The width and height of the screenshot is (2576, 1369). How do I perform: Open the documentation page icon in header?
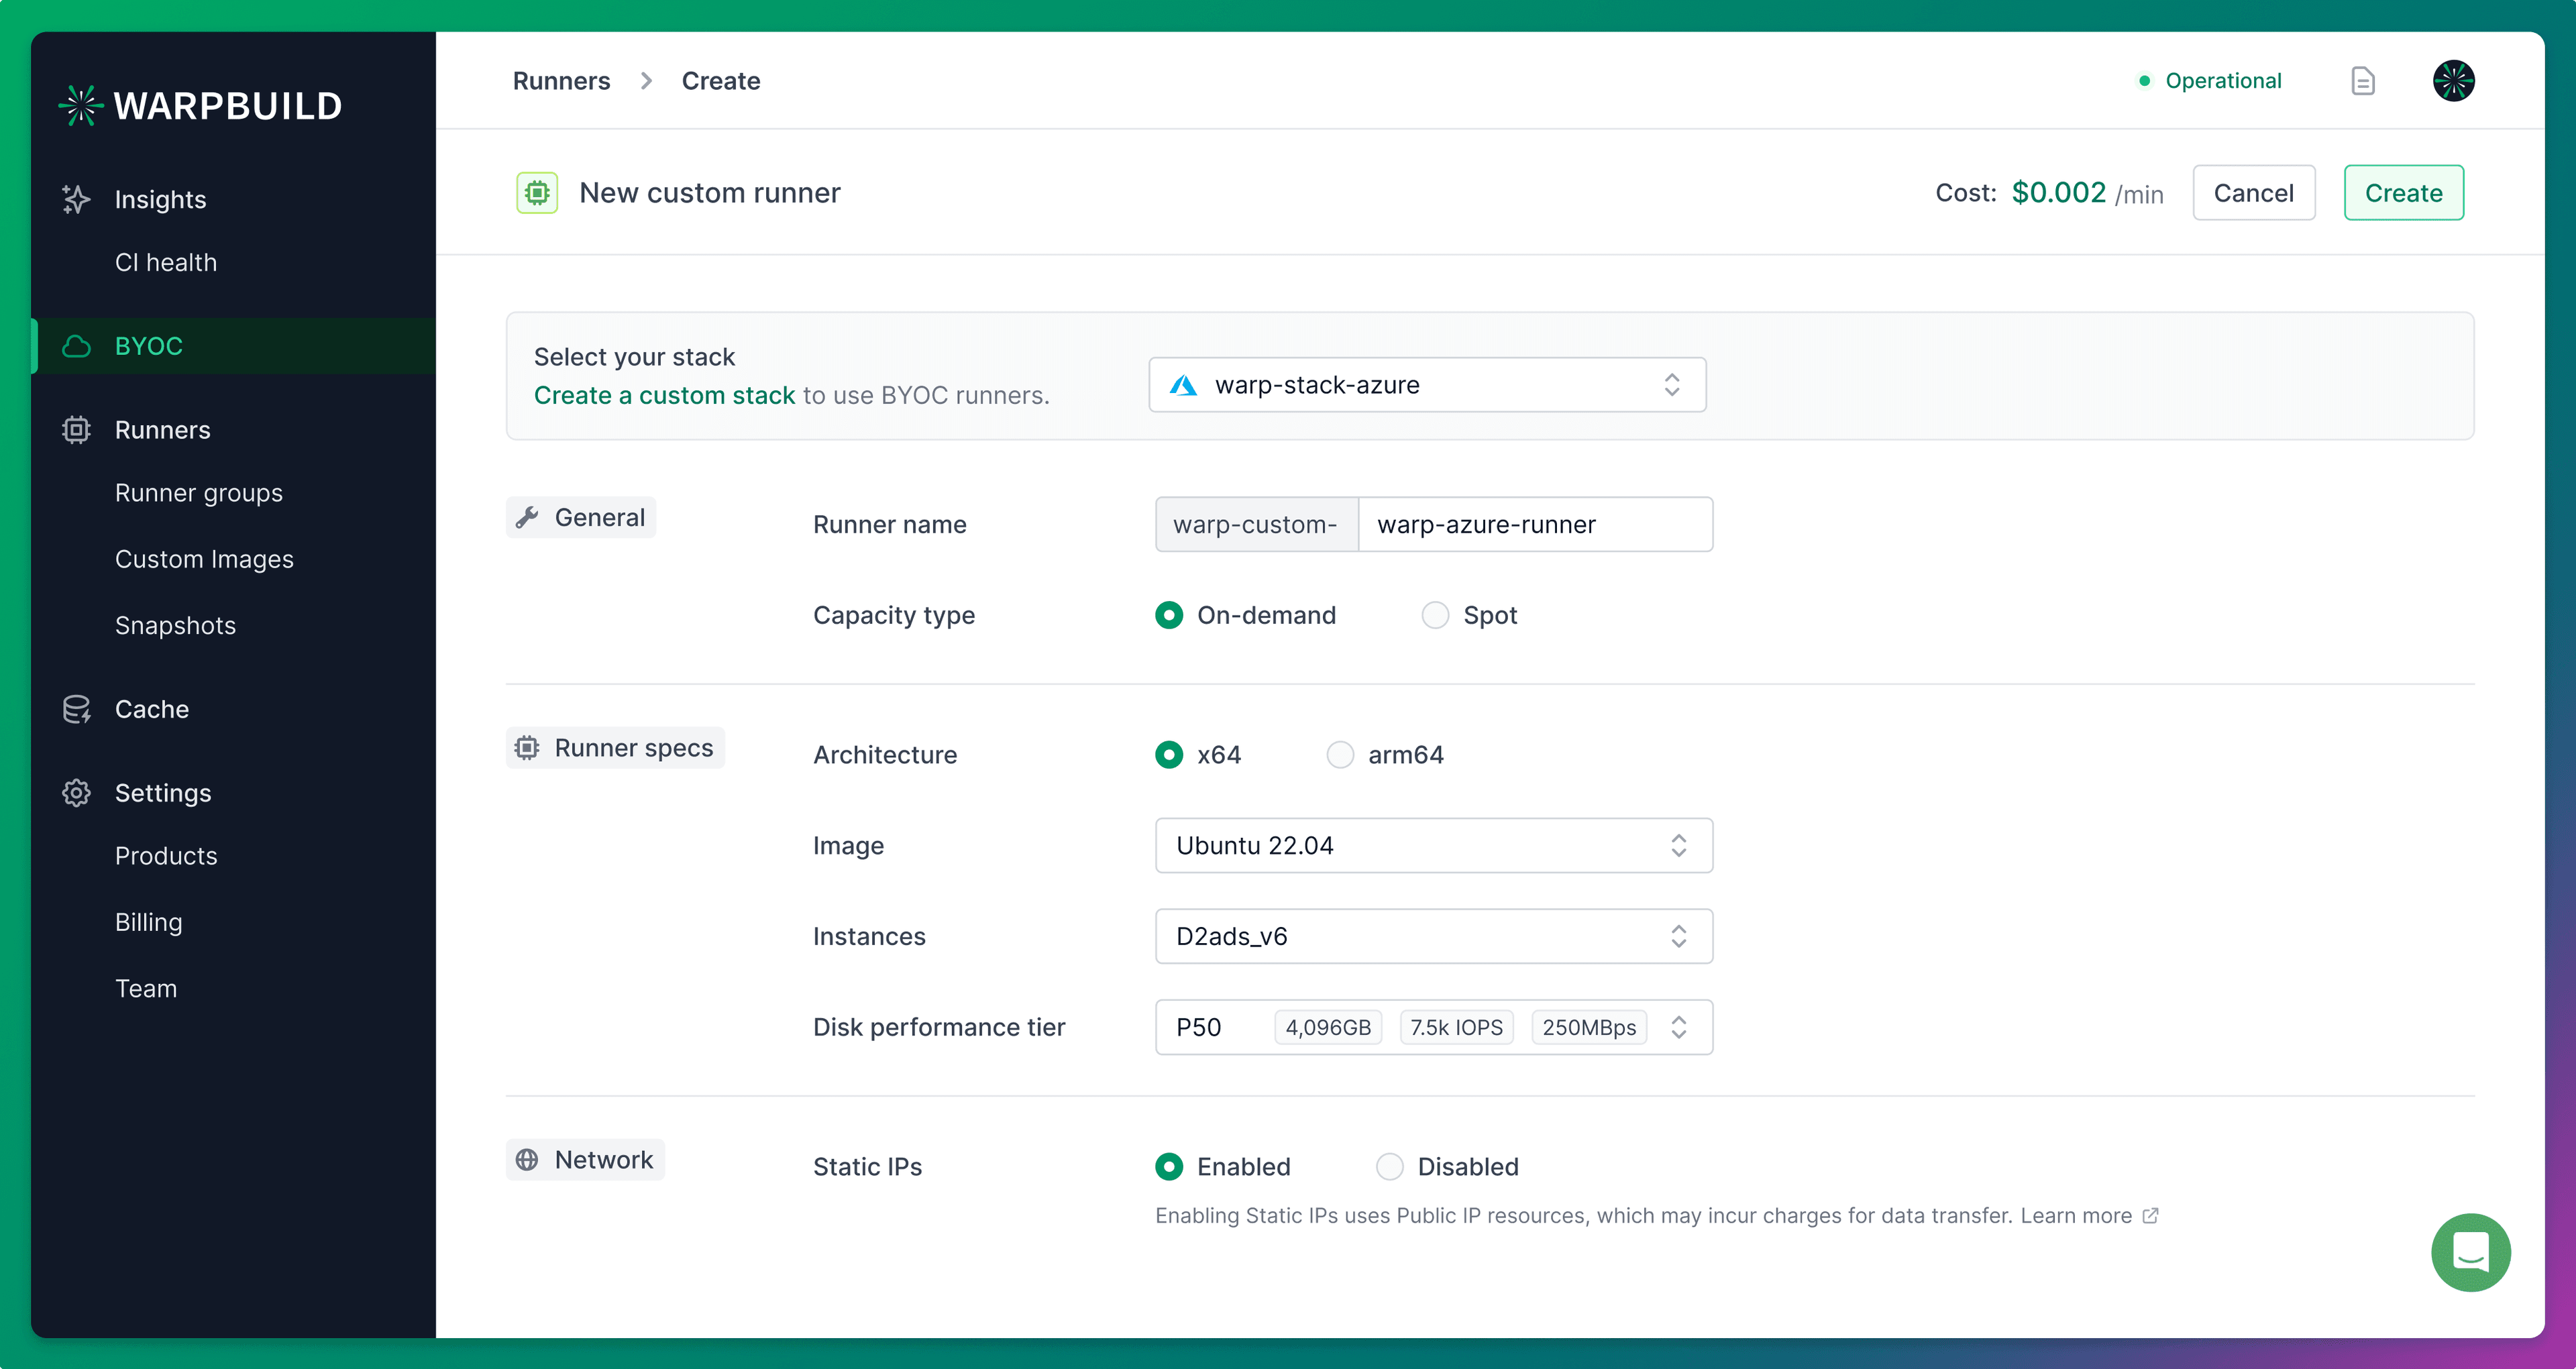click(x=2362, y=81)
